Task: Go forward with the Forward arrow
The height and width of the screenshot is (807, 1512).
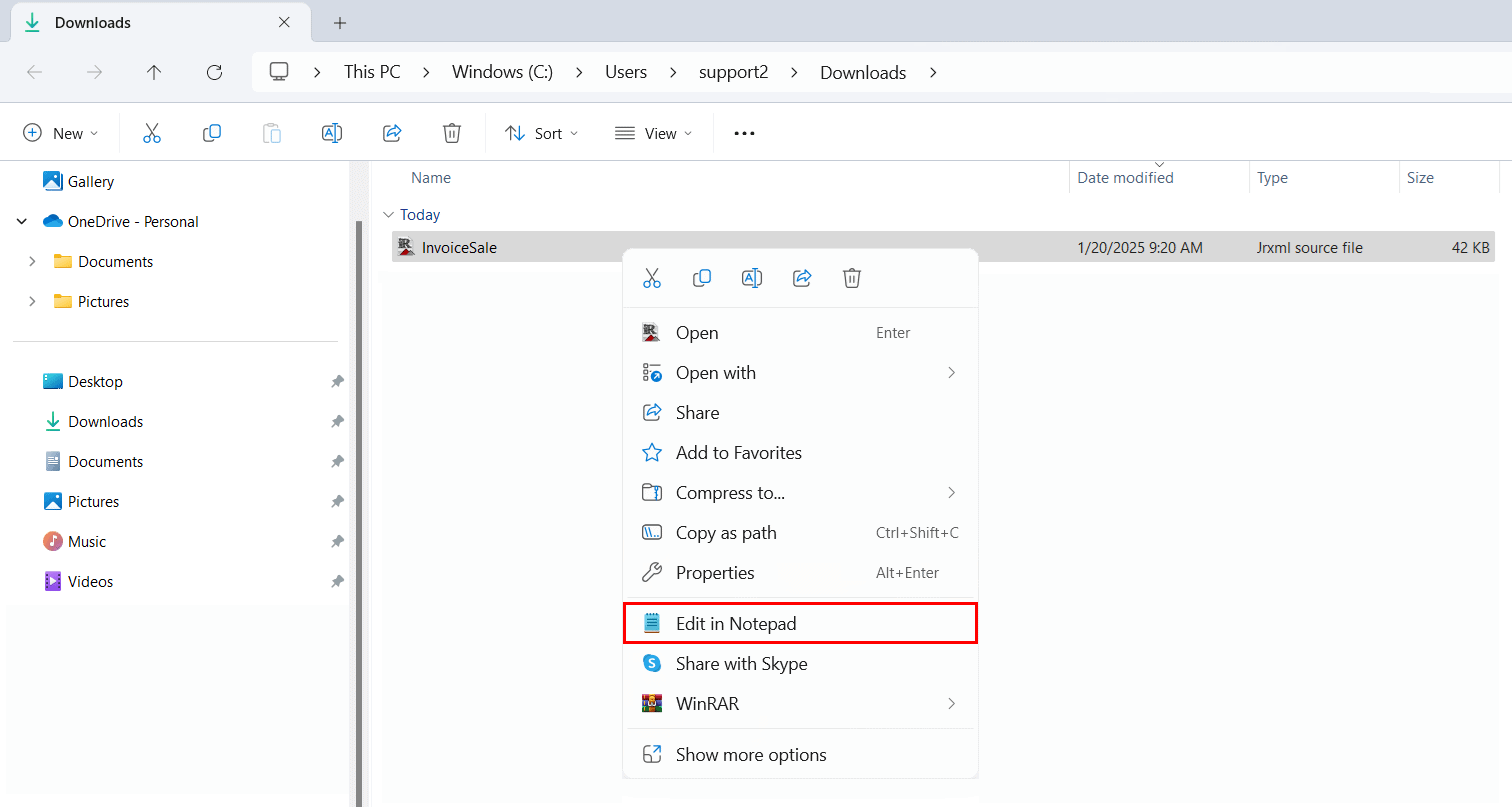Action: 94,72
